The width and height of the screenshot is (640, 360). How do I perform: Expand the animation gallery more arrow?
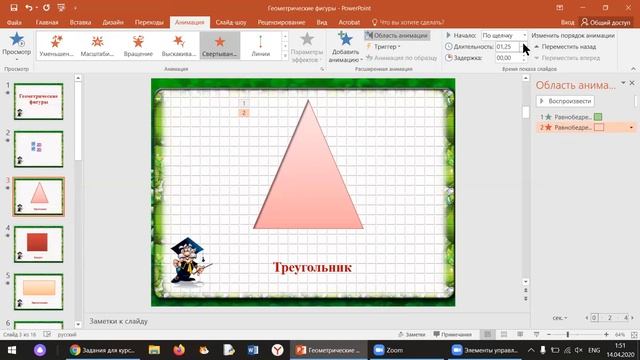coord(285,56)
